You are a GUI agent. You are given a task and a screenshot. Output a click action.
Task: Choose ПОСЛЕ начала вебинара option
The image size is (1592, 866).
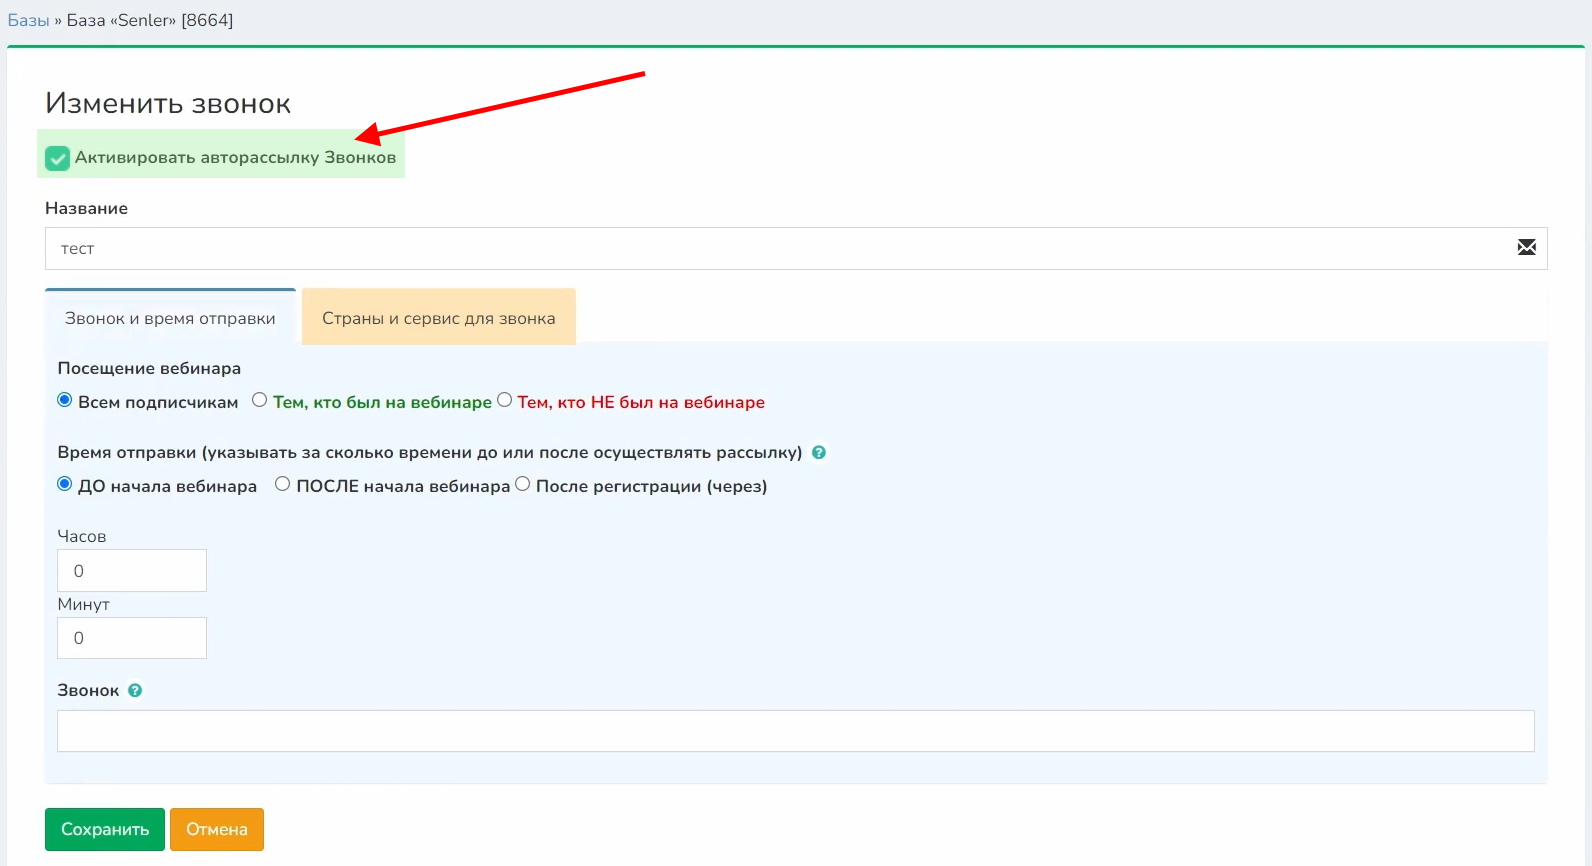tap(283, 484)
